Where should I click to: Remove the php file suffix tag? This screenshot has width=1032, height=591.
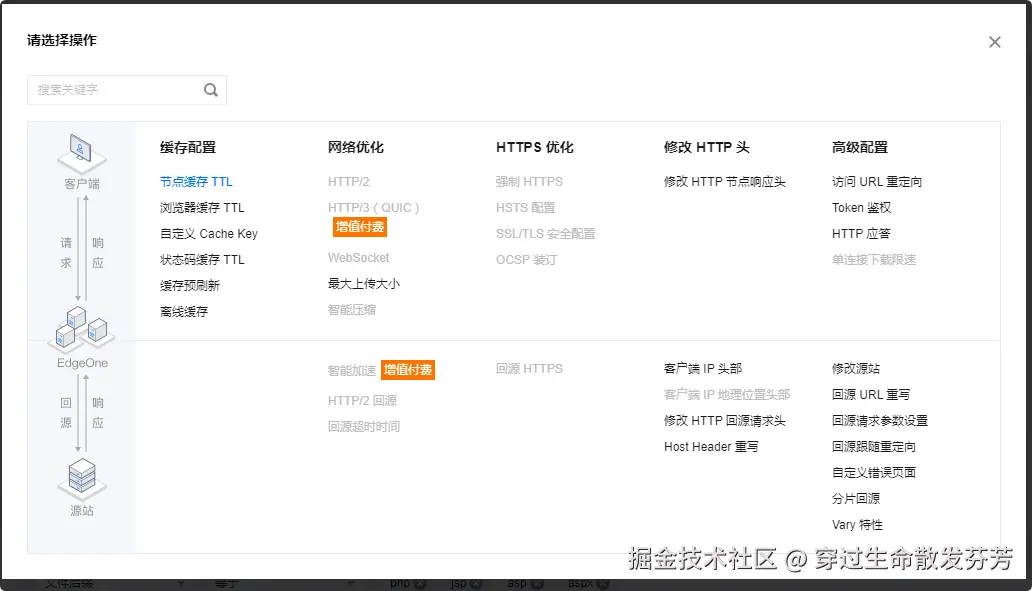(421, 582)
